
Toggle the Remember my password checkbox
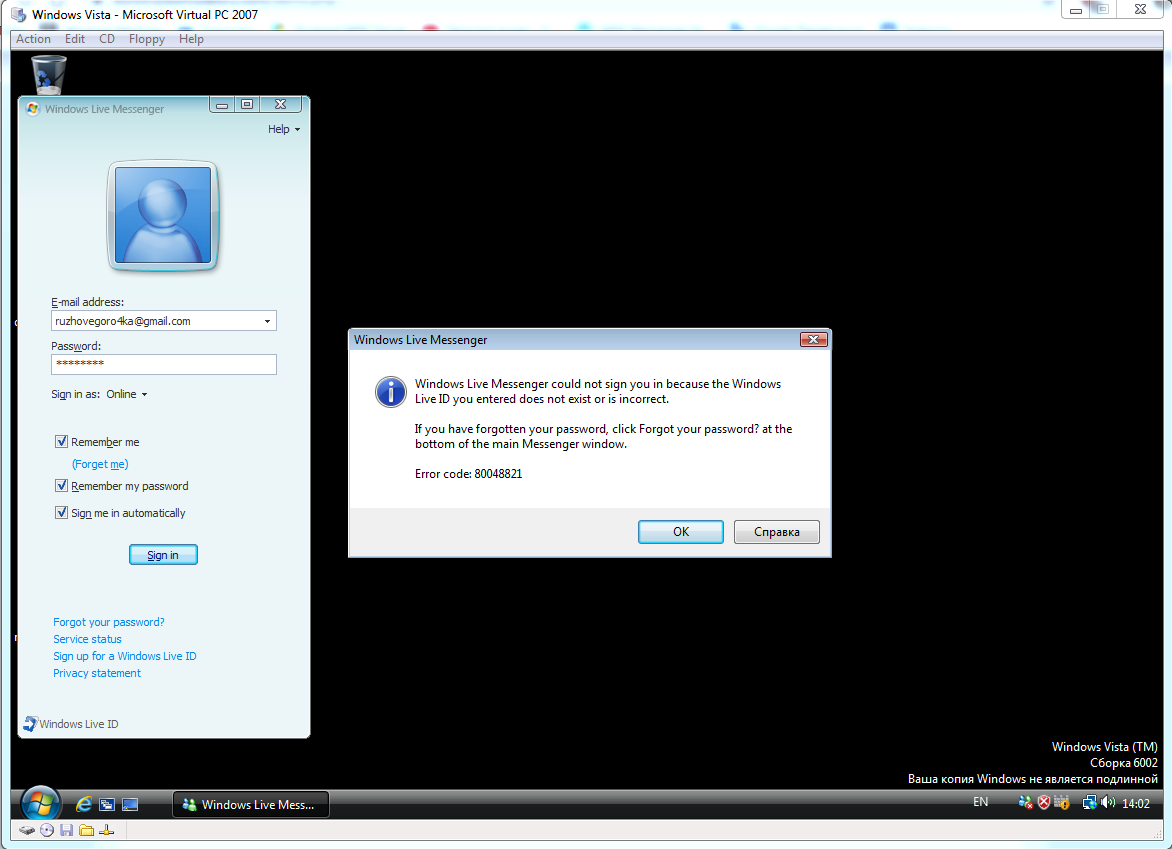coord(62,486)
